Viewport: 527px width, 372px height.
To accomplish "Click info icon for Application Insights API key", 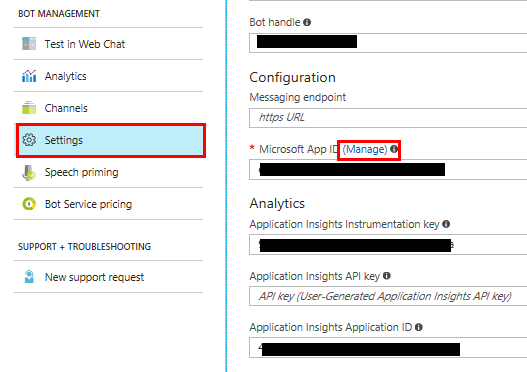I will coord(387,276).
